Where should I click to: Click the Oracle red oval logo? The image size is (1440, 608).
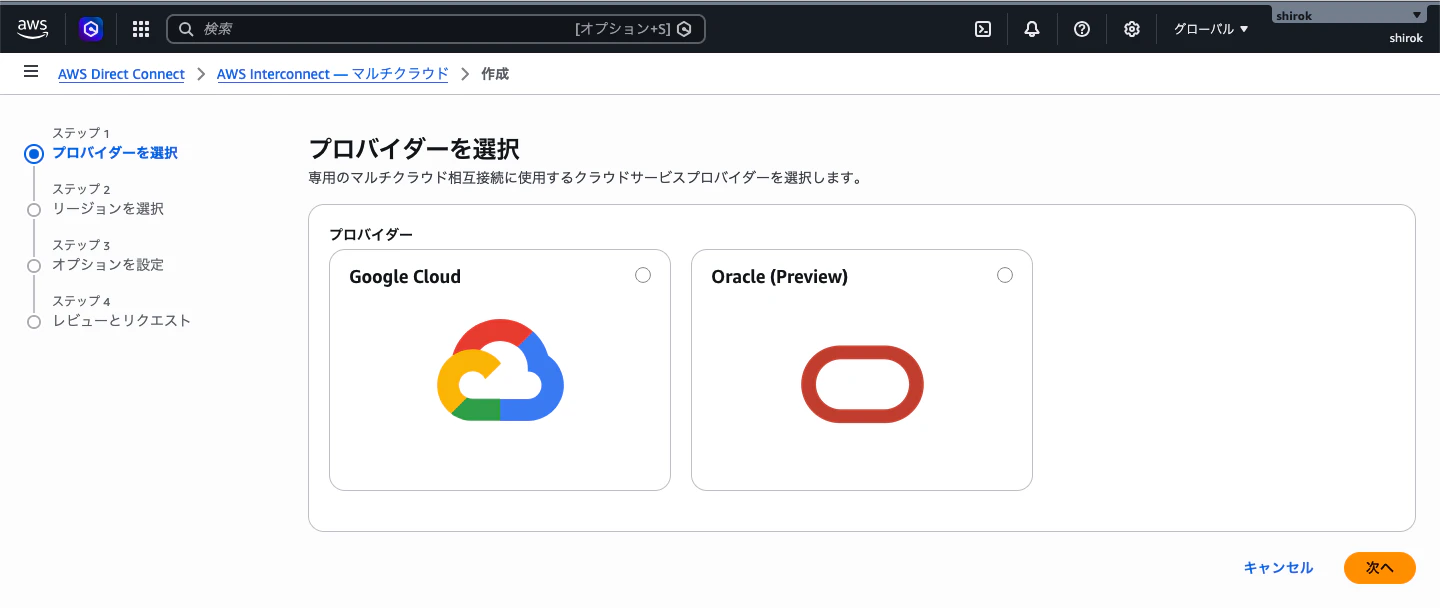click(862, 384)
